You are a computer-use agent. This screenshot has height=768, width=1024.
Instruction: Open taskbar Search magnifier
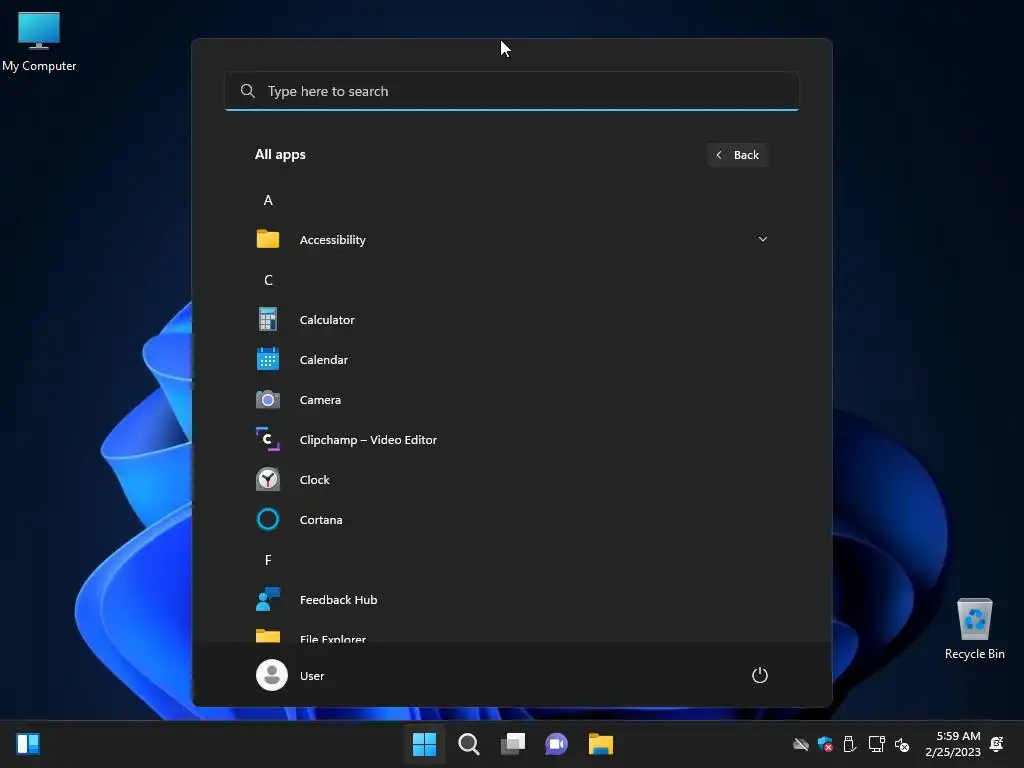tap(469, 744)
